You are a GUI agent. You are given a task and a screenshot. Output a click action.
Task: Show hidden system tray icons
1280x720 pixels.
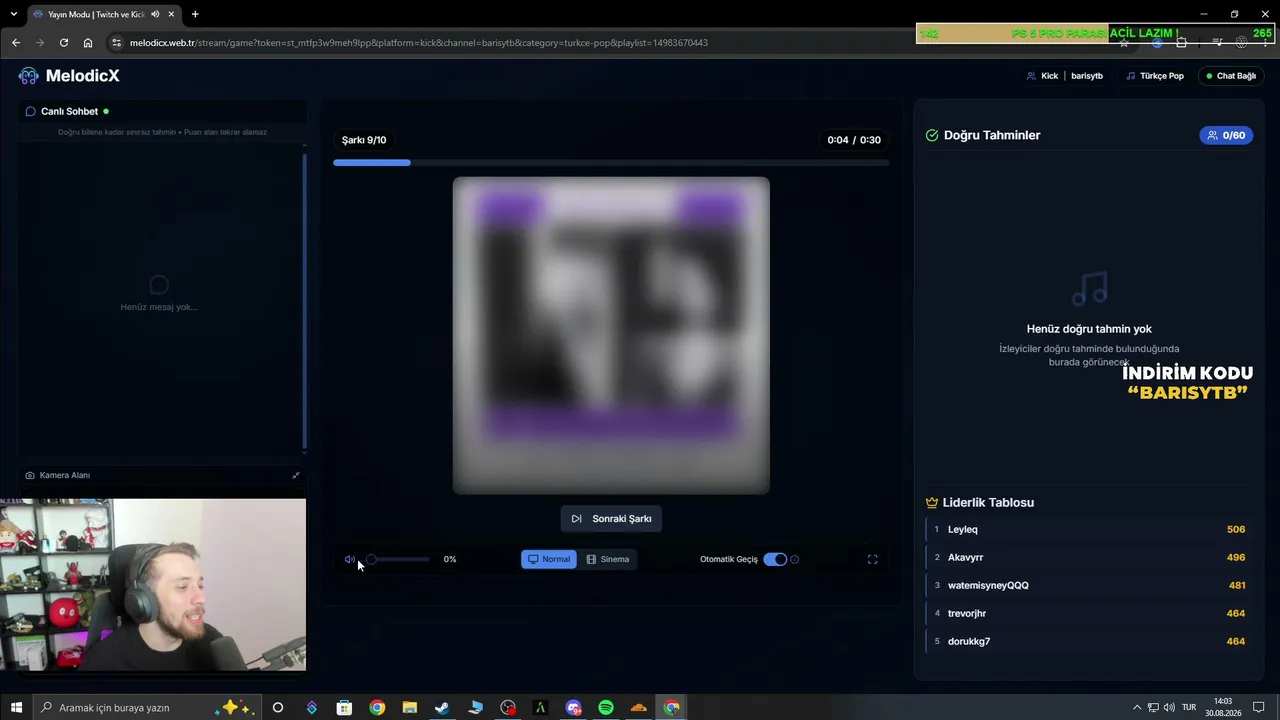click(1136, 708)
